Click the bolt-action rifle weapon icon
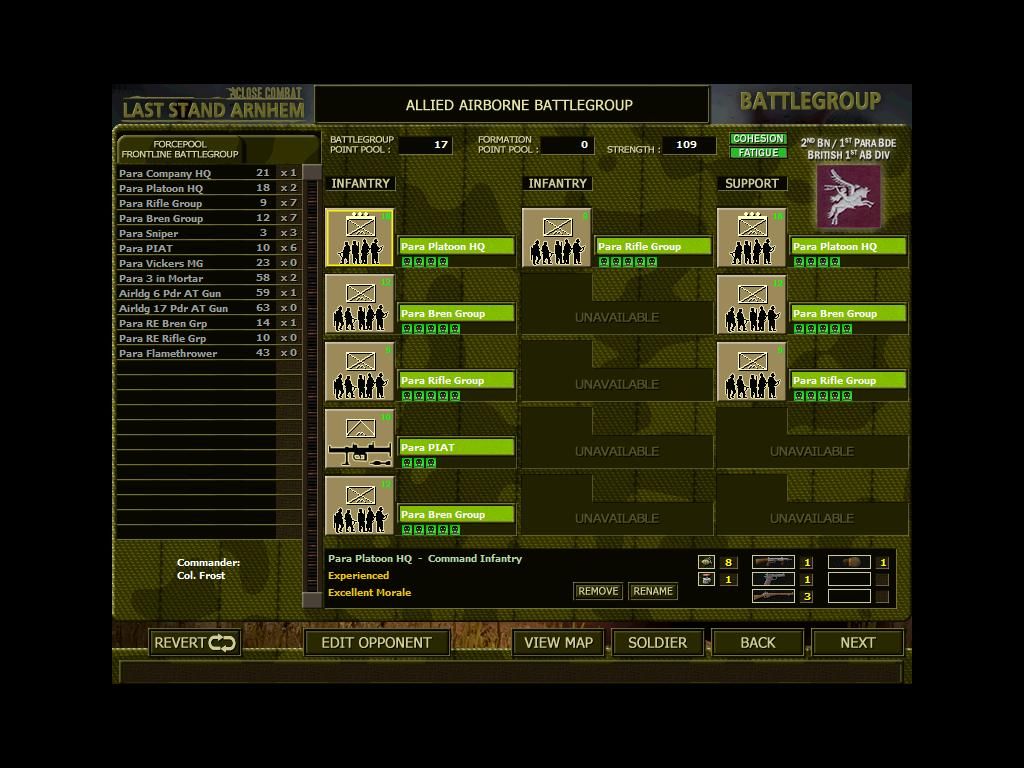1024x768 pixels. pyautogui.click(x=773, y=596)
